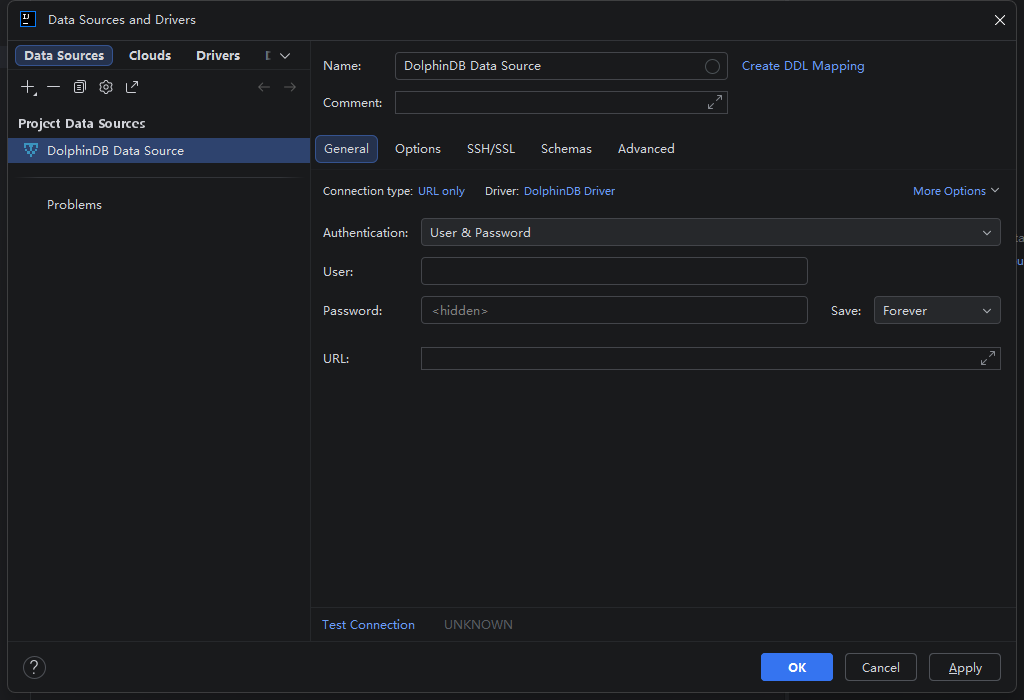Screen dimensions: 1024x700
Task: Open the Save password dropdown set to Forever
Action: [937, 310]
